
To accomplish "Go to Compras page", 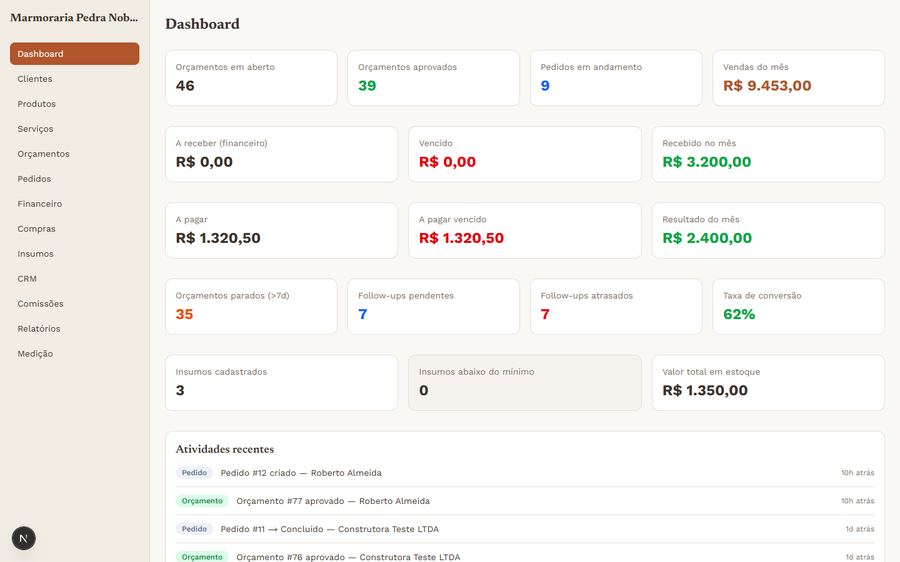I will tap(75, 228).
